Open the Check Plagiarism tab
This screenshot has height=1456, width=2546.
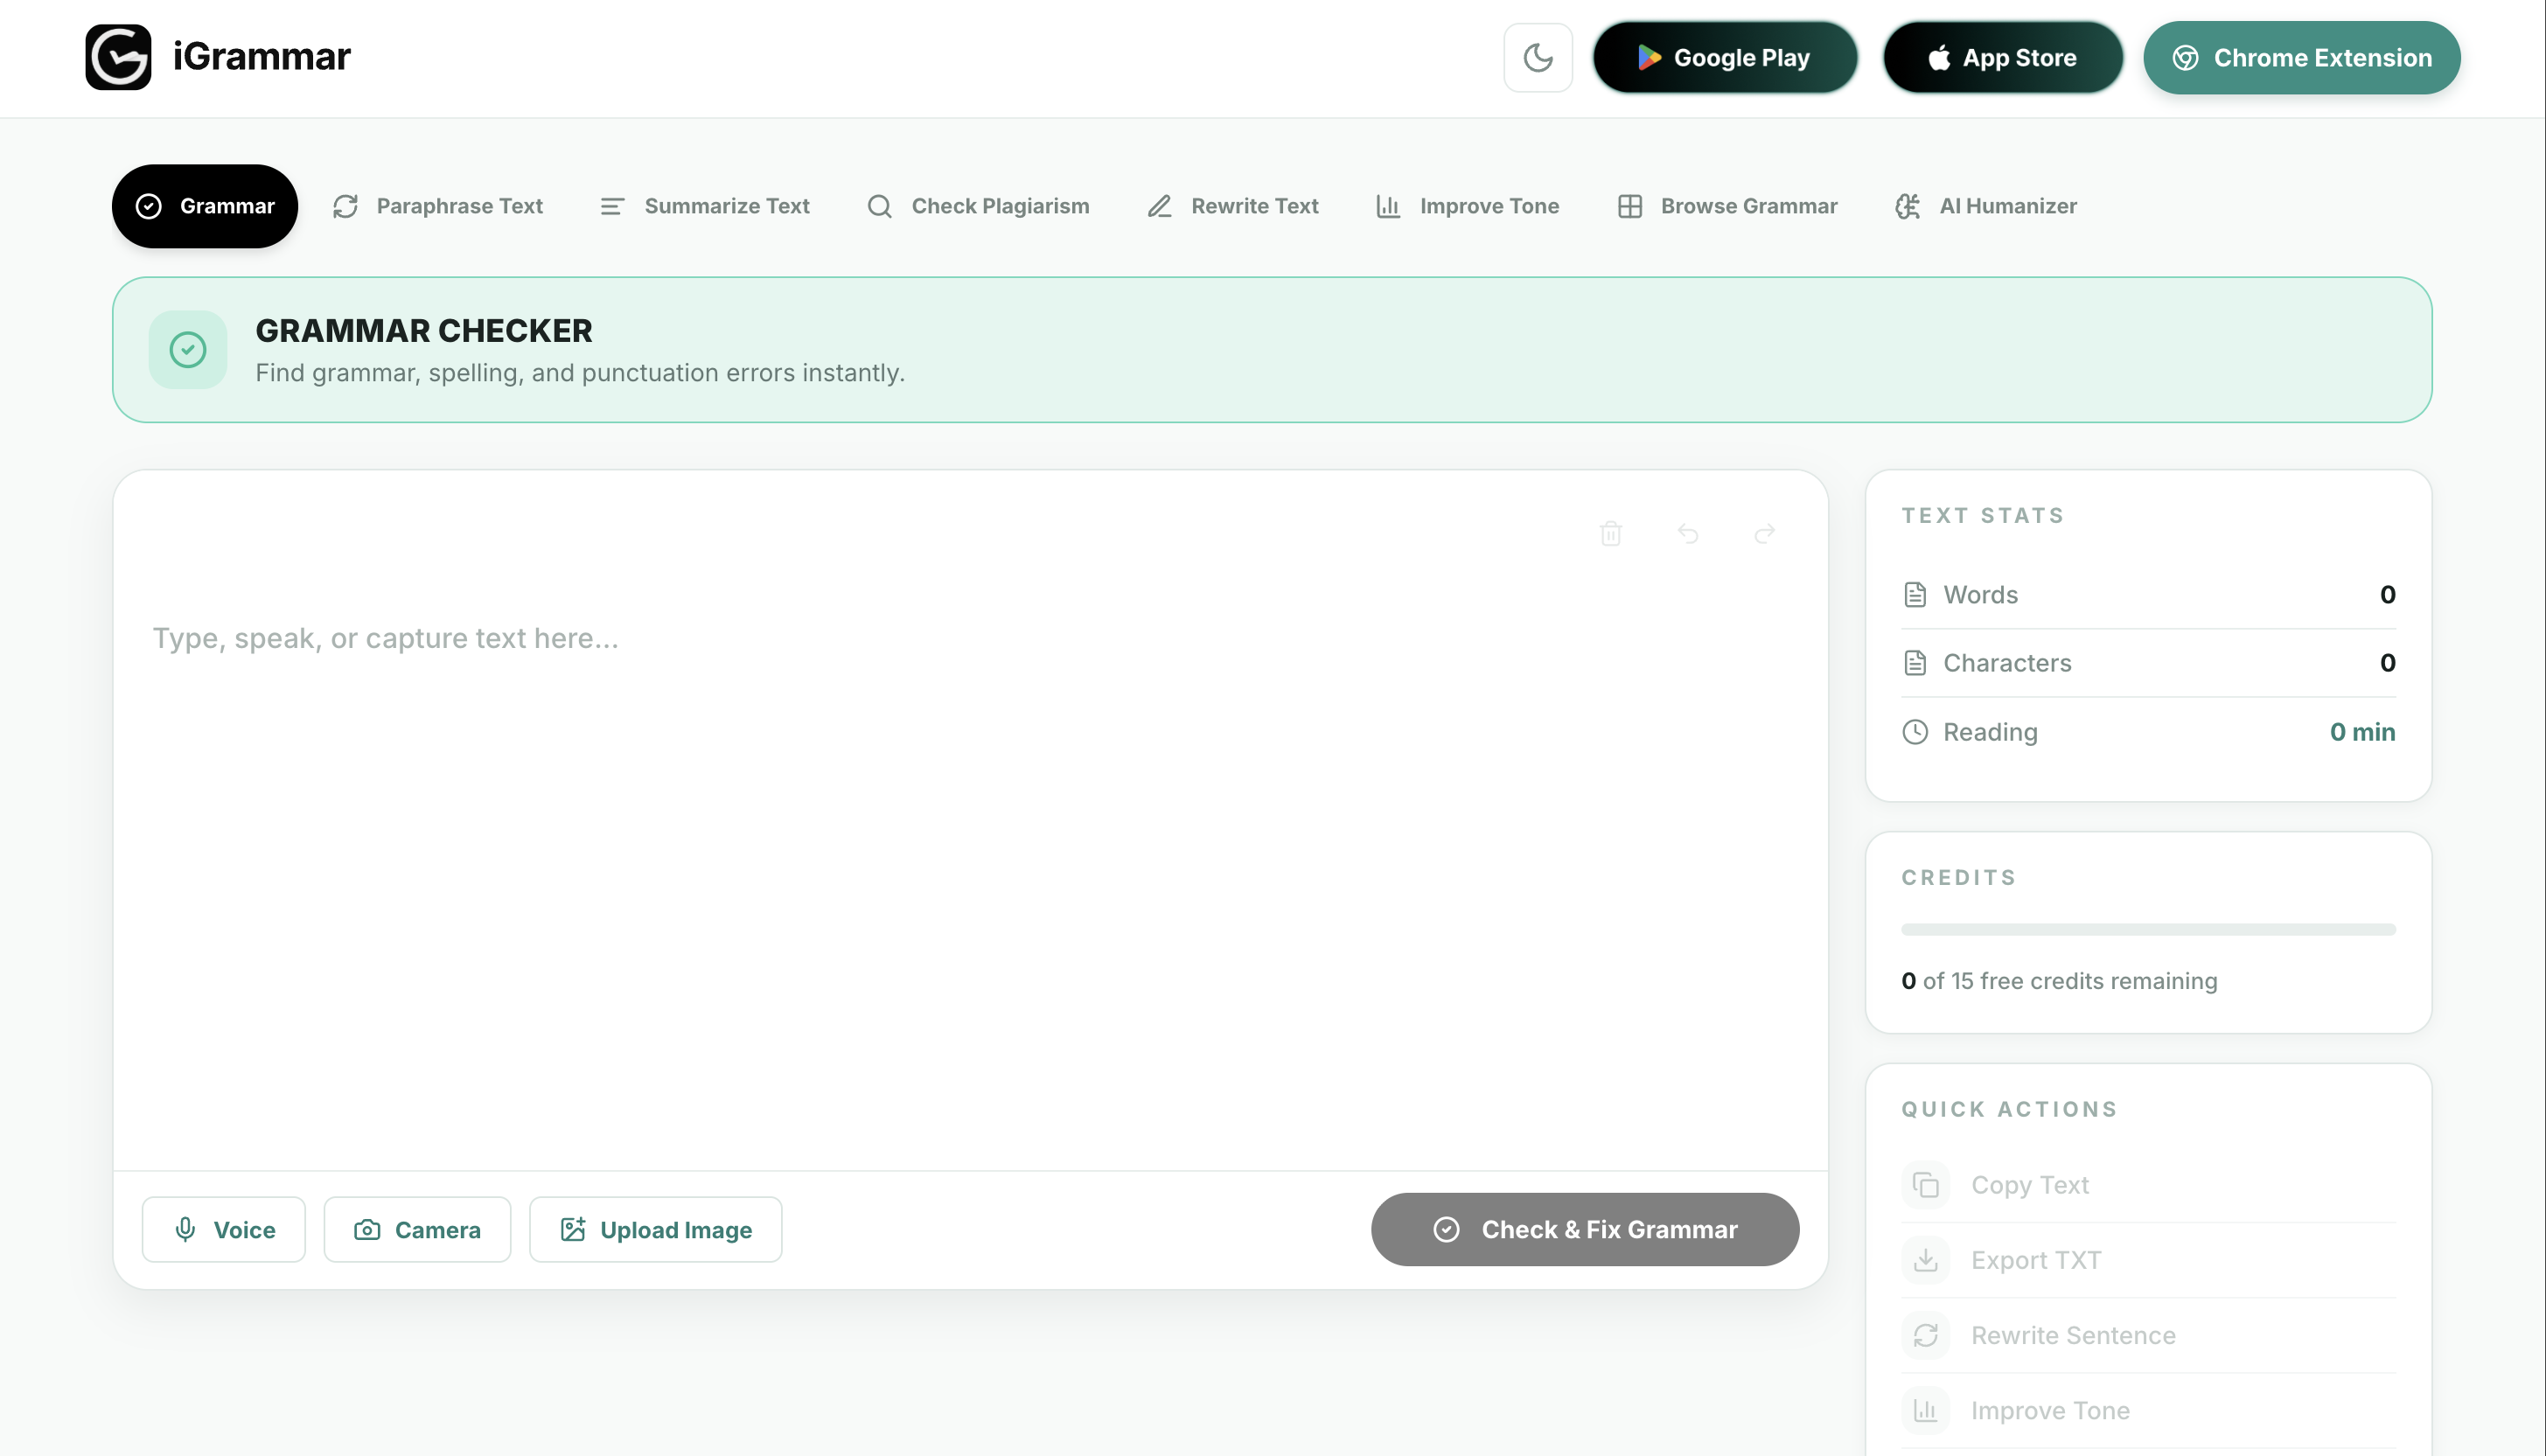(x=978, y=206)
